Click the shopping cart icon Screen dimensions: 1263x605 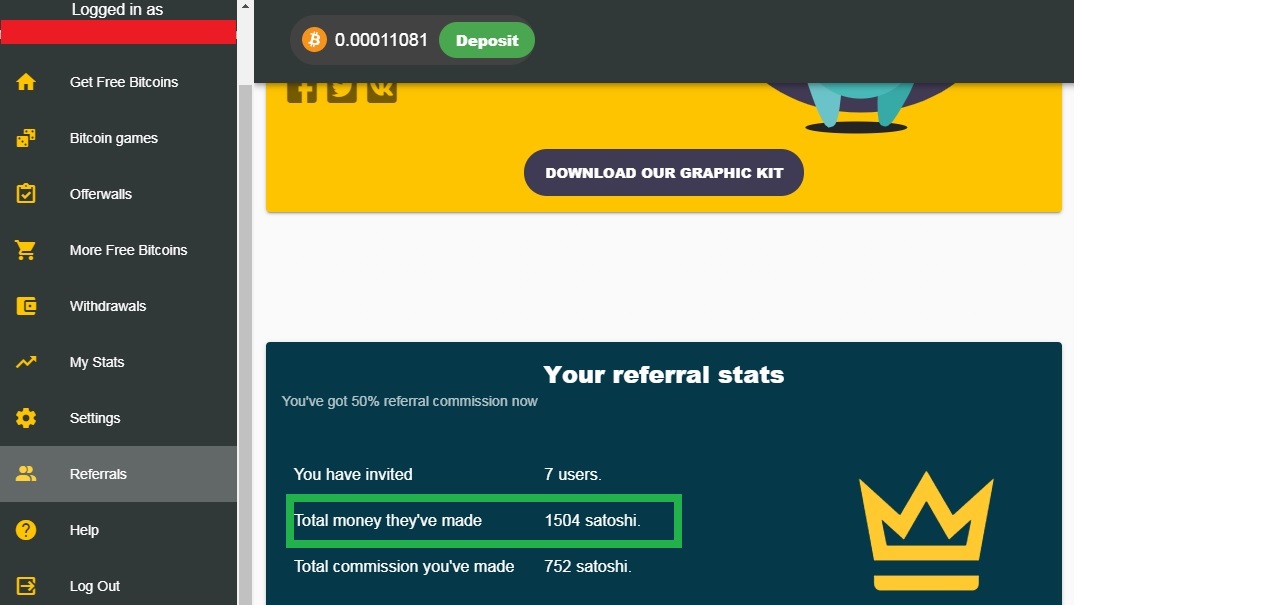(x=26, y=250)
